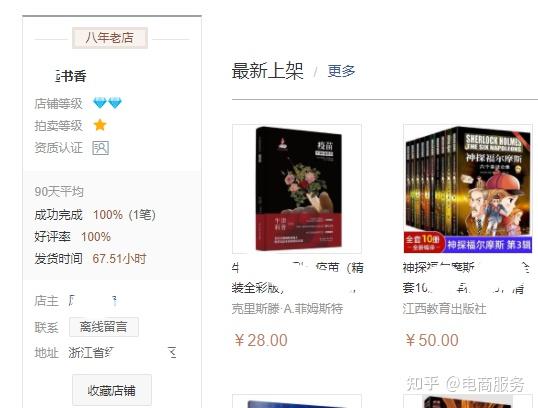Open the Sherlock Holmes box set thumbnail
The width and height of the screenshot is (538, 408).
(468, 189)
